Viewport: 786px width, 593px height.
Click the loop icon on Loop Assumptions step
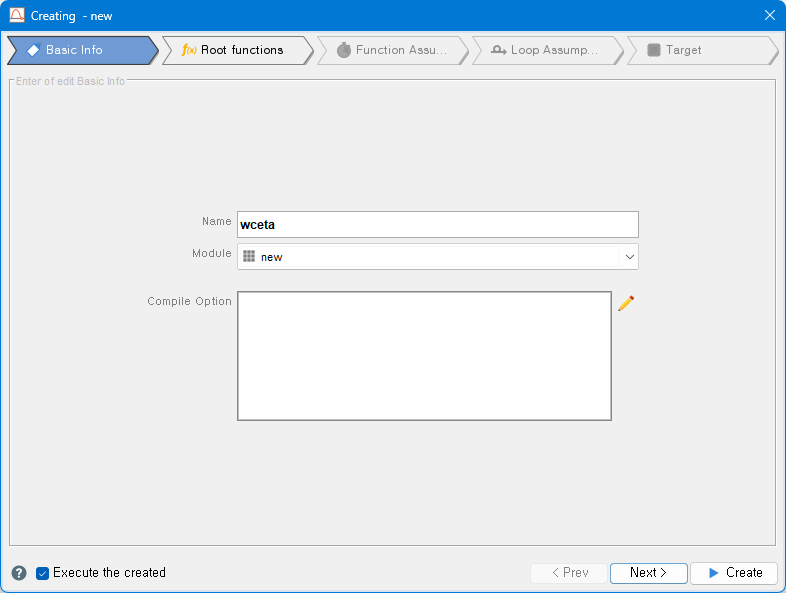(499, 50)
